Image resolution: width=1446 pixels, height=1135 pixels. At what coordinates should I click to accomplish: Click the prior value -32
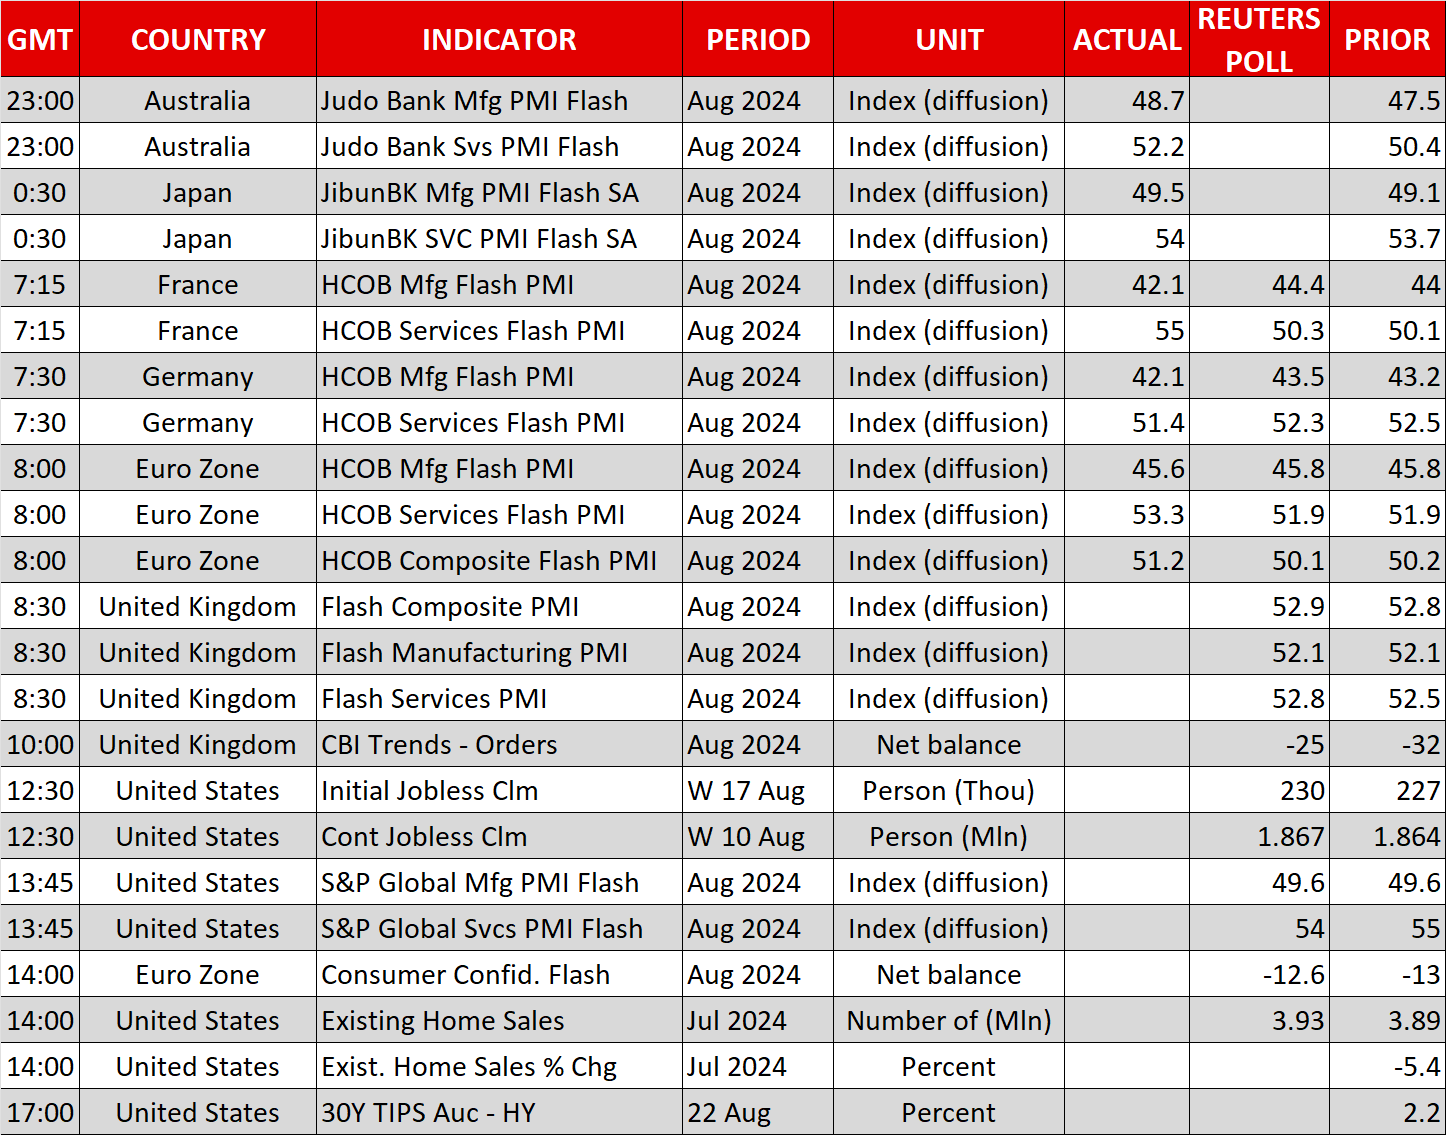1420,744
